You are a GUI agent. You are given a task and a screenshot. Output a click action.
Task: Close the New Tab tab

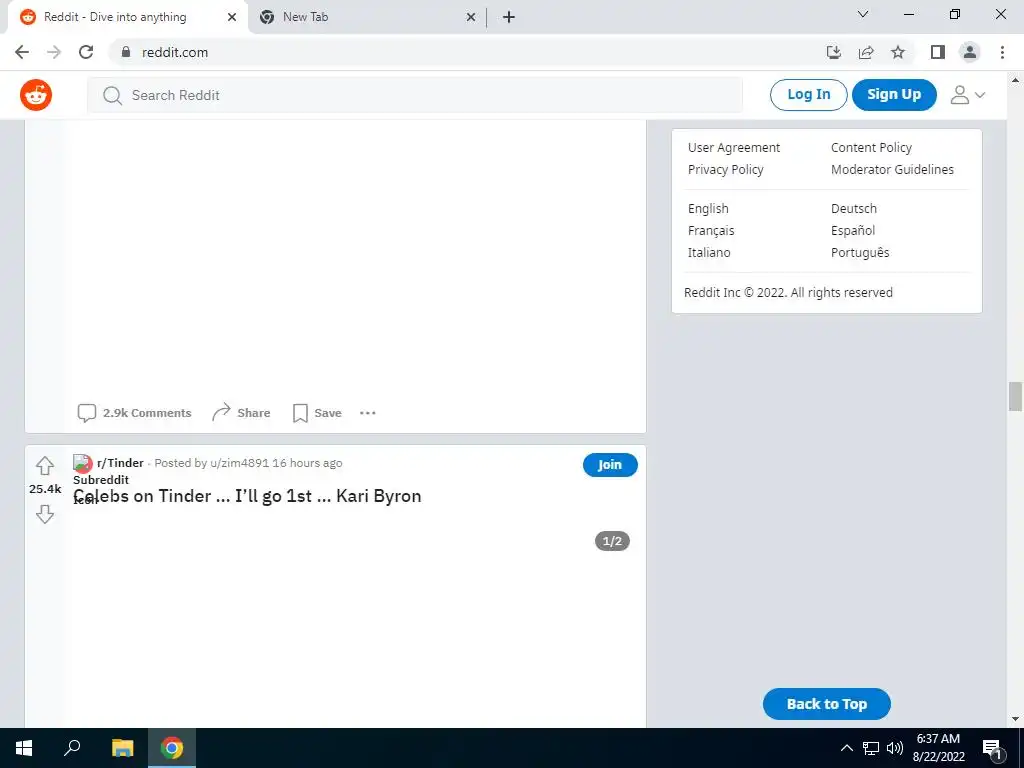[471, 17]
